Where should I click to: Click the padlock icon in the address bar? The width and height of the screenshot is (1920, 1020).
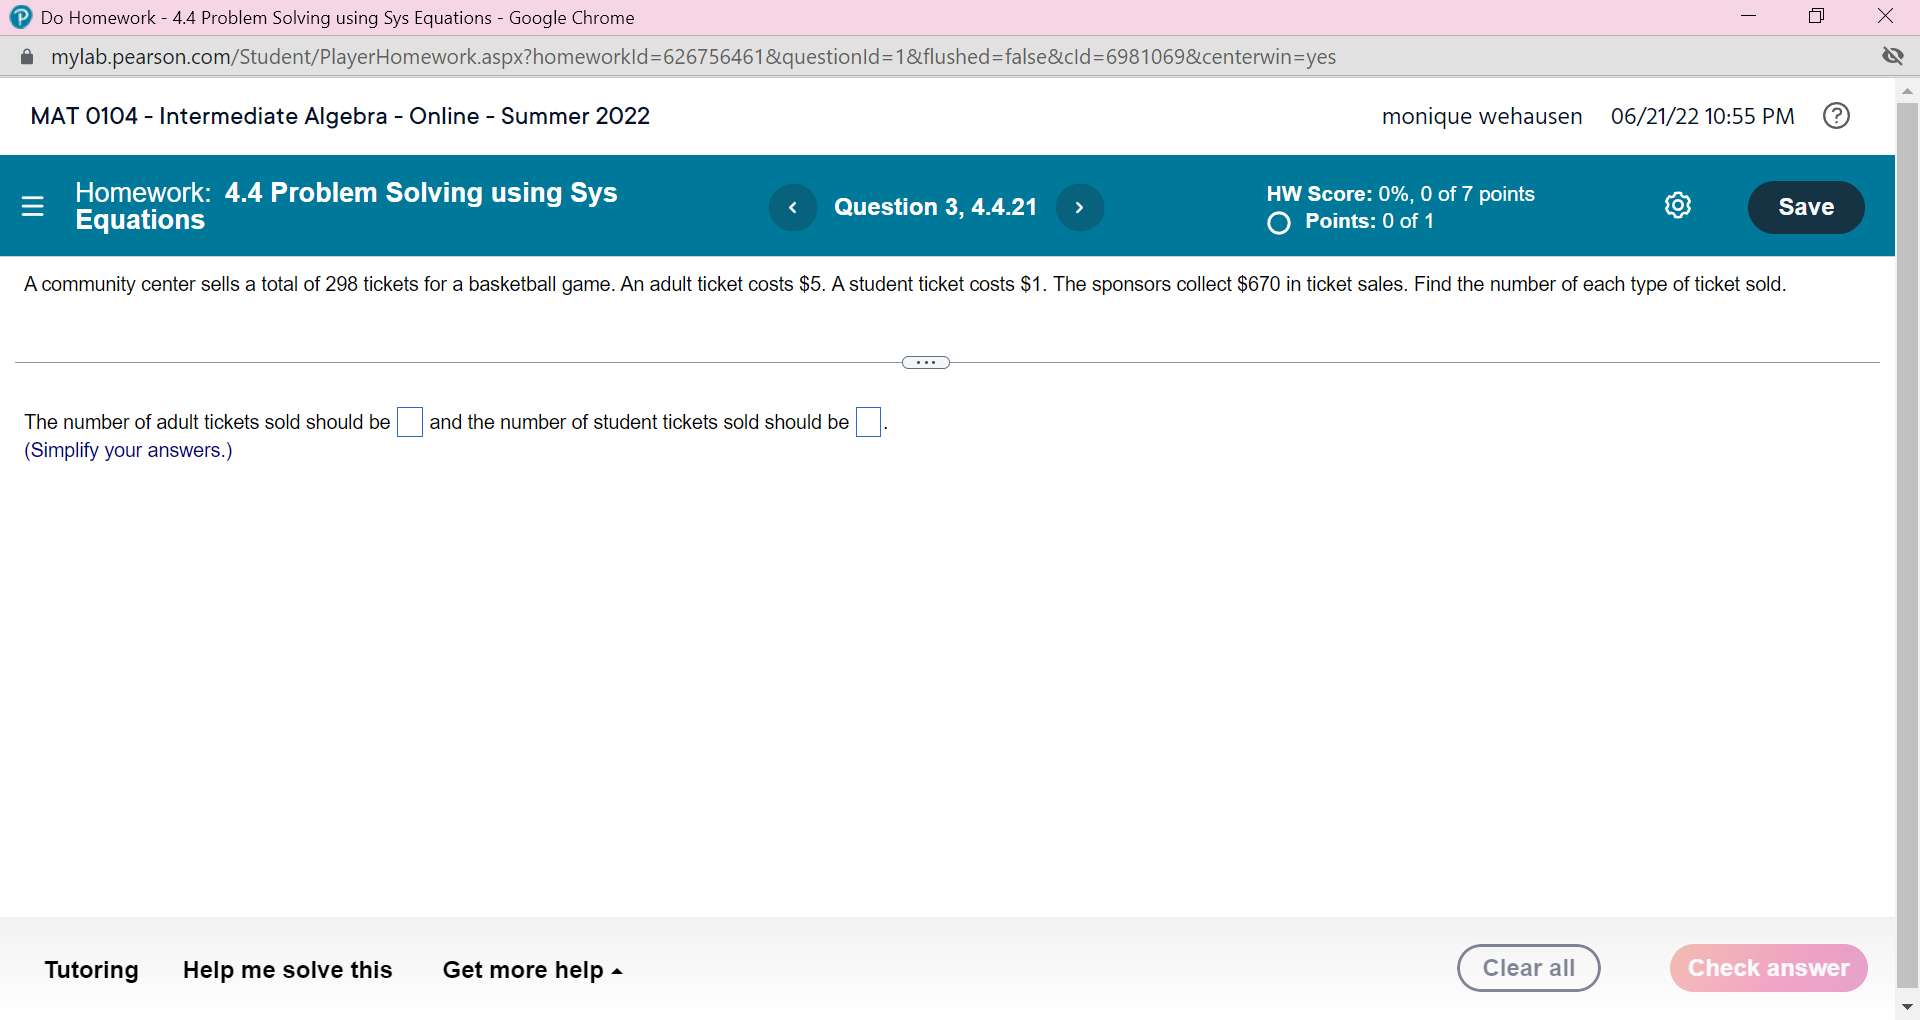[x=27, y=56]
